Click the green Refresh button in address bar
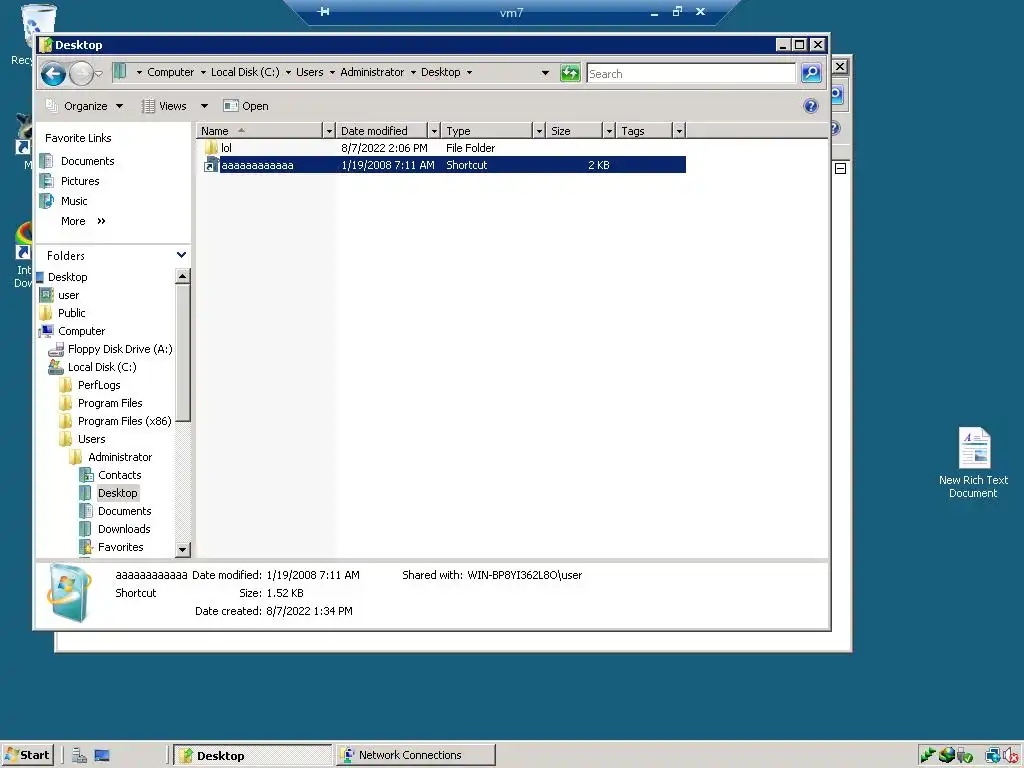The image size is (1024, 768). pos(570,73)
